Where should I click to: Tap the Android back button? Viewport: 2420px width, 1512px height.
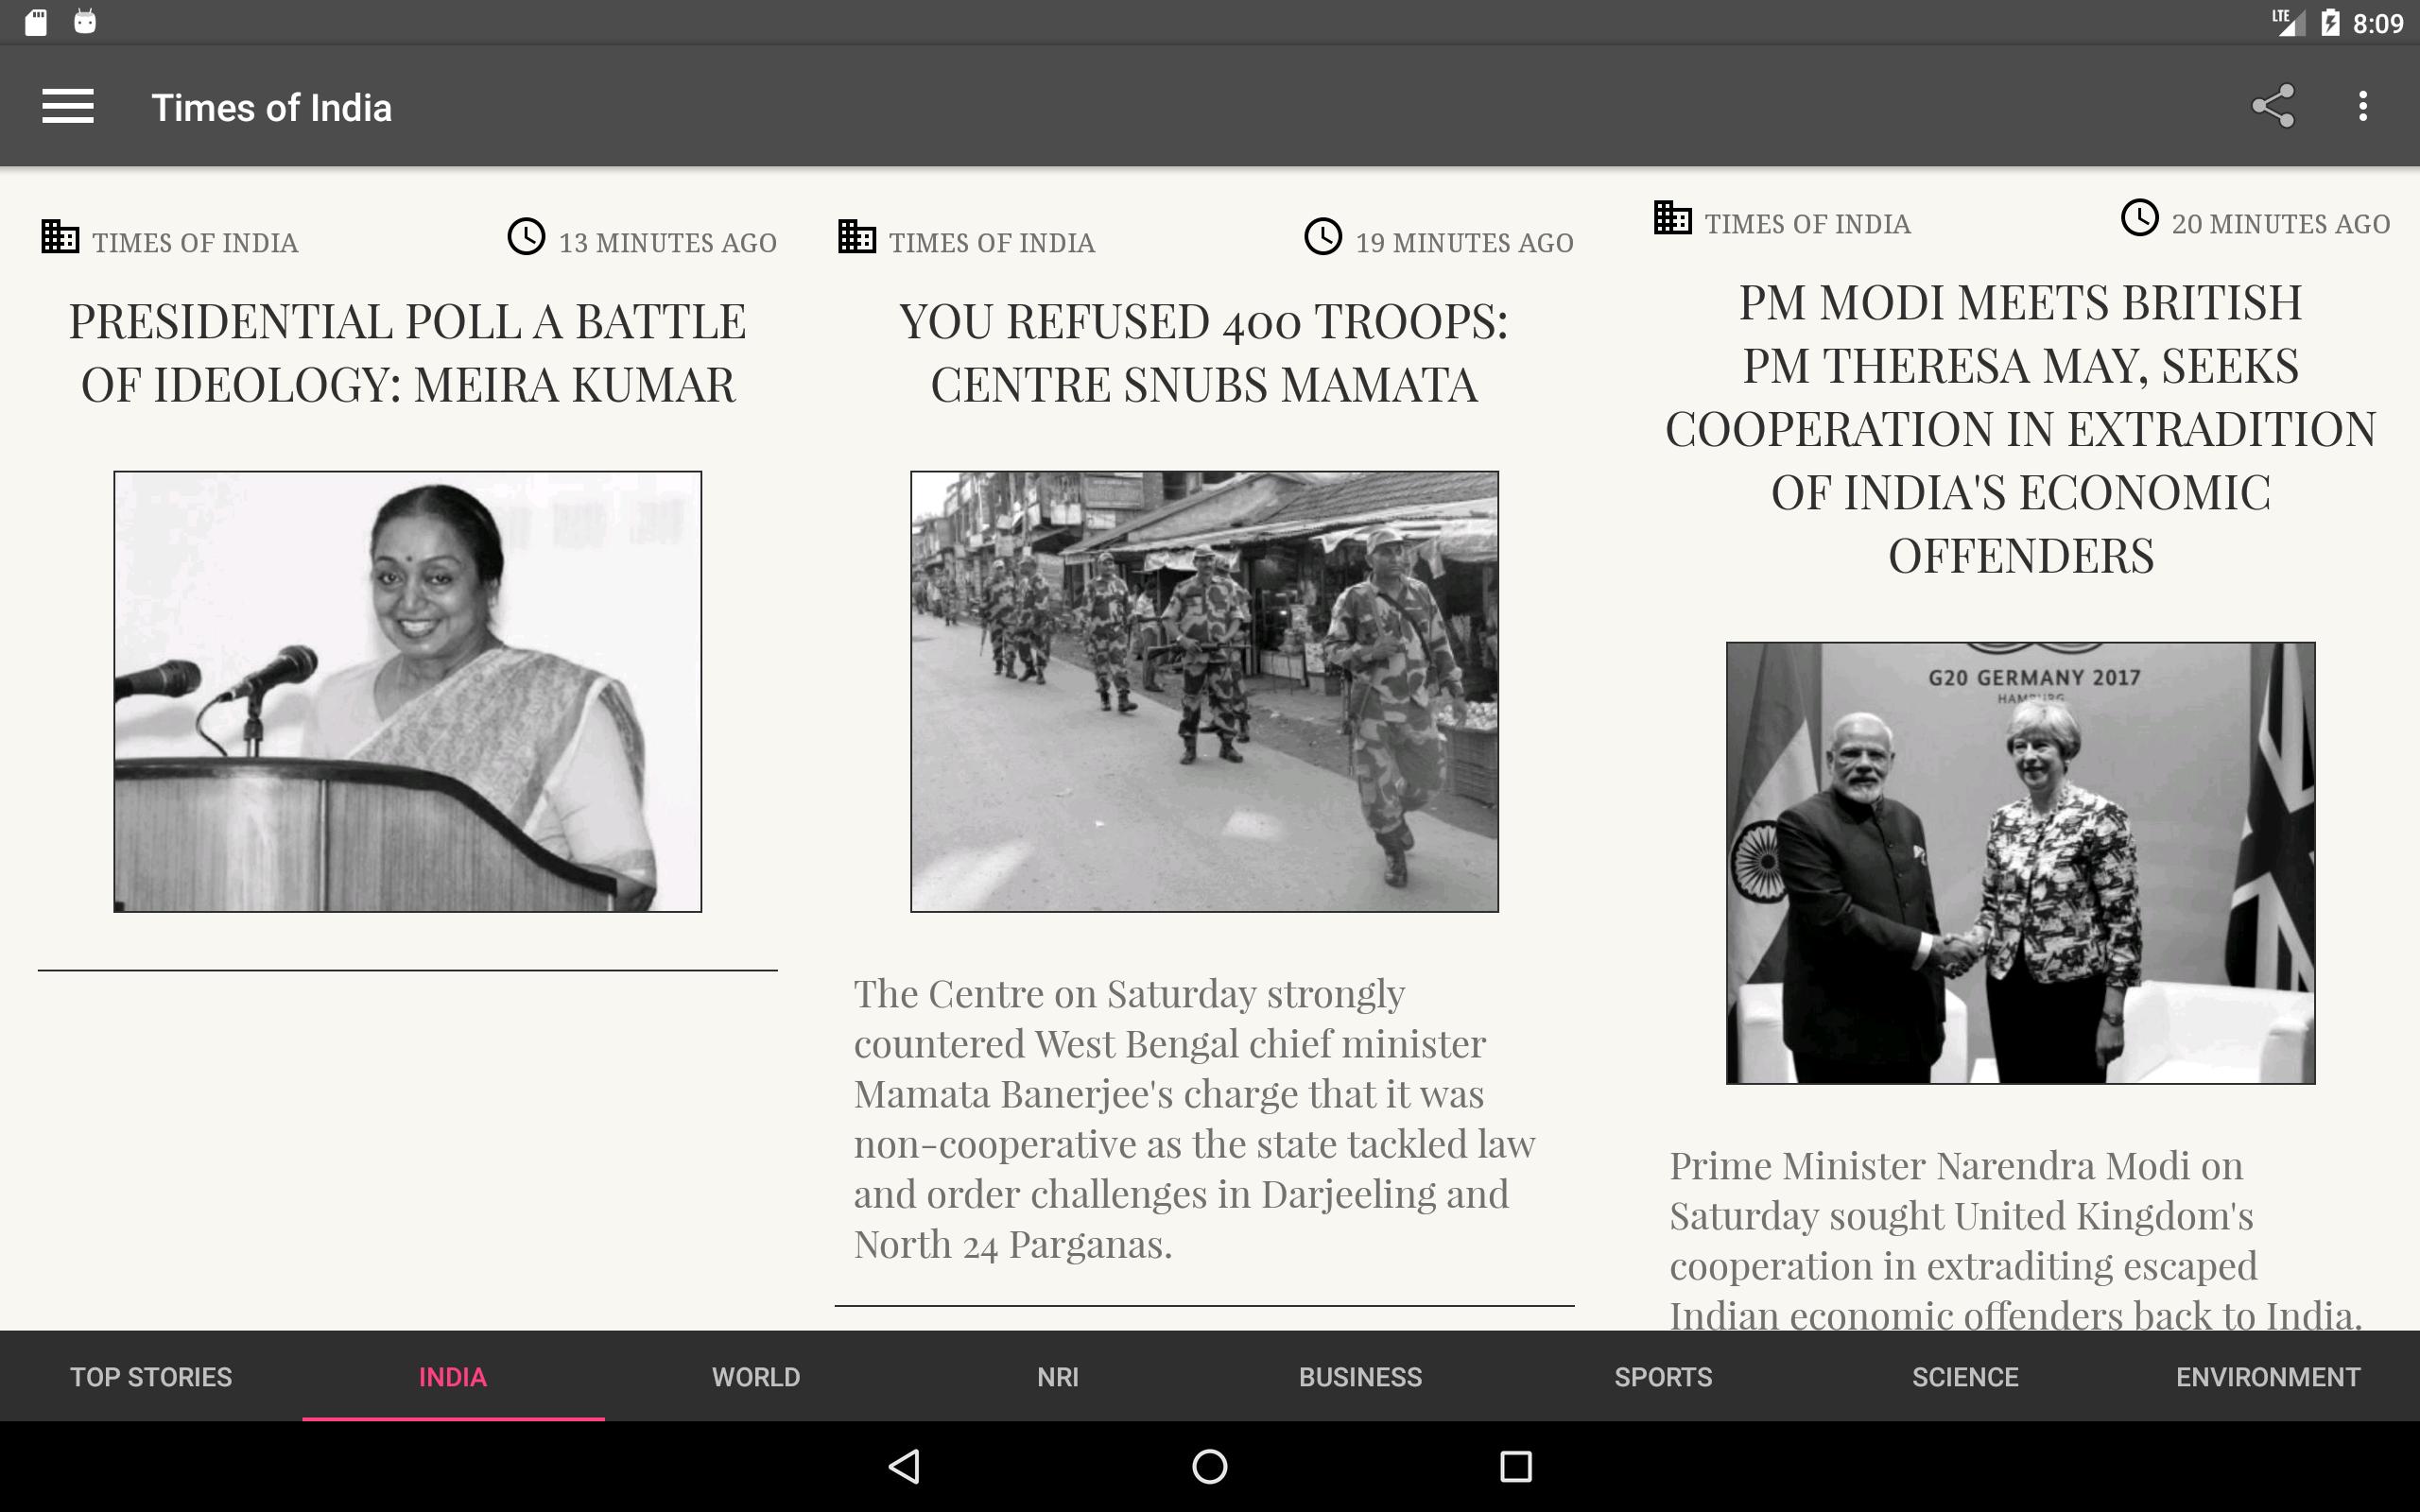coord(904,1466)
